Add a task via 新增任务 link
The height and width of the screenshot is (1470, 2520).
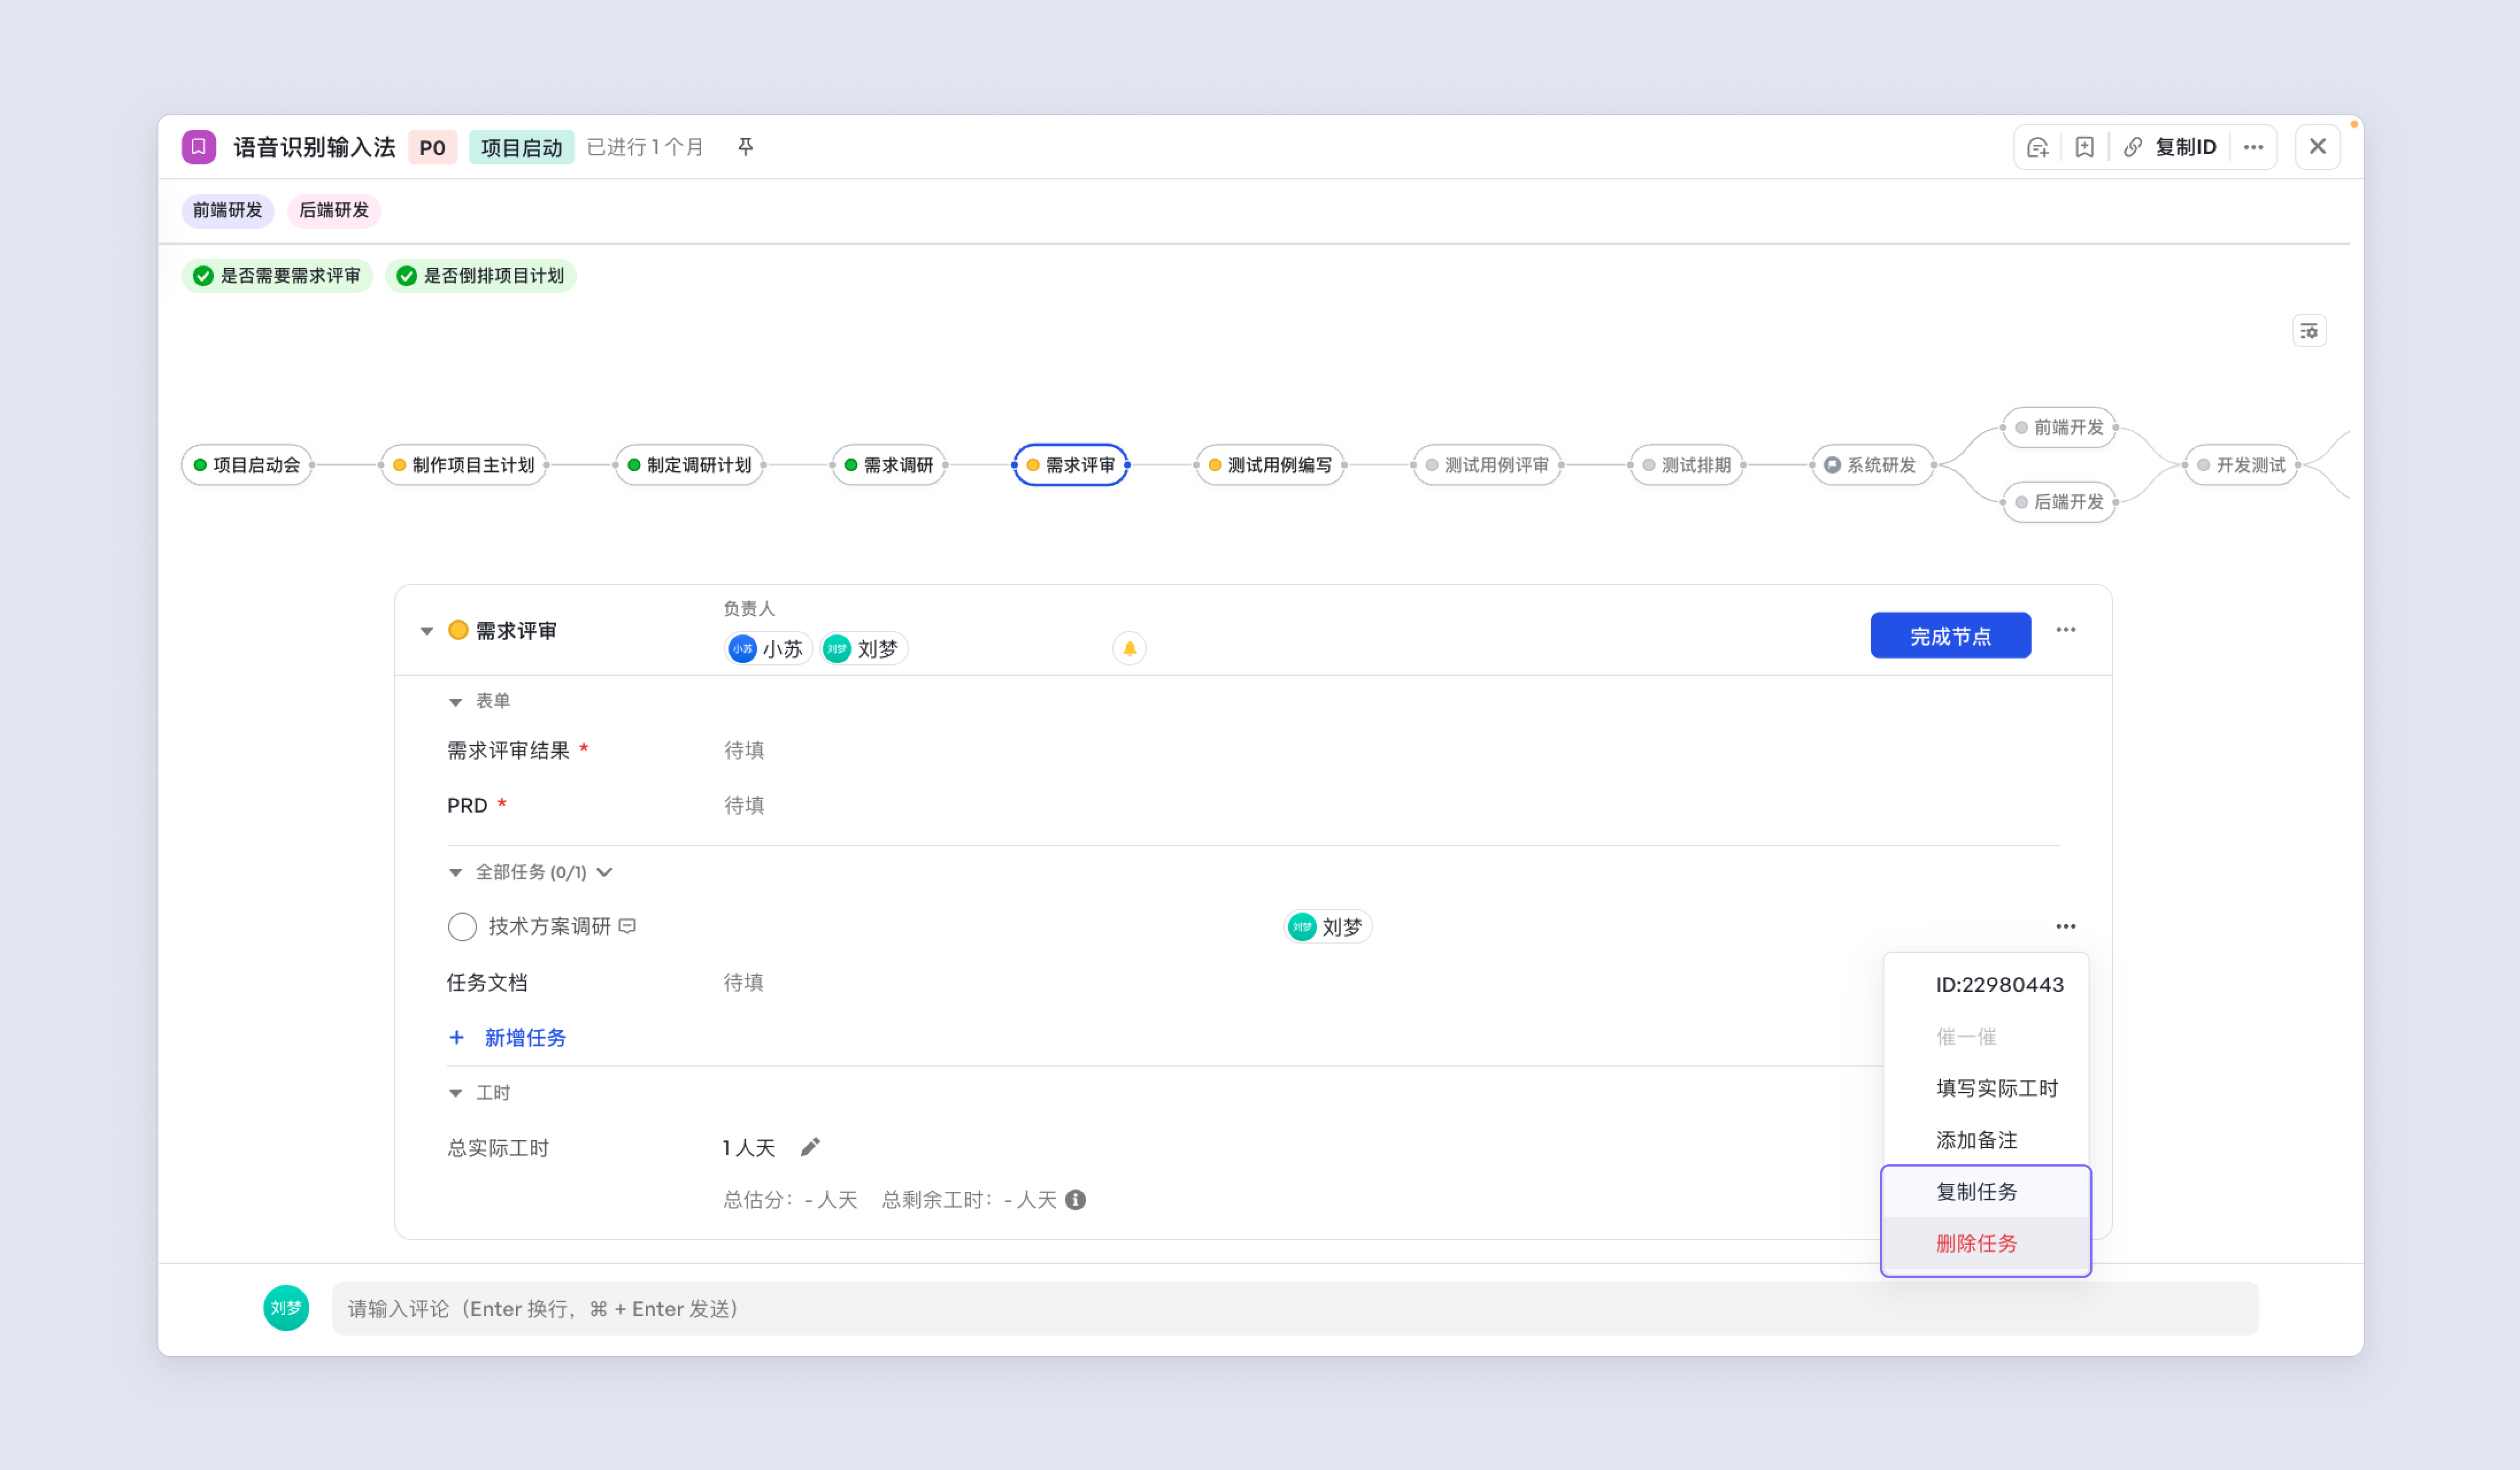(525, 1038)
